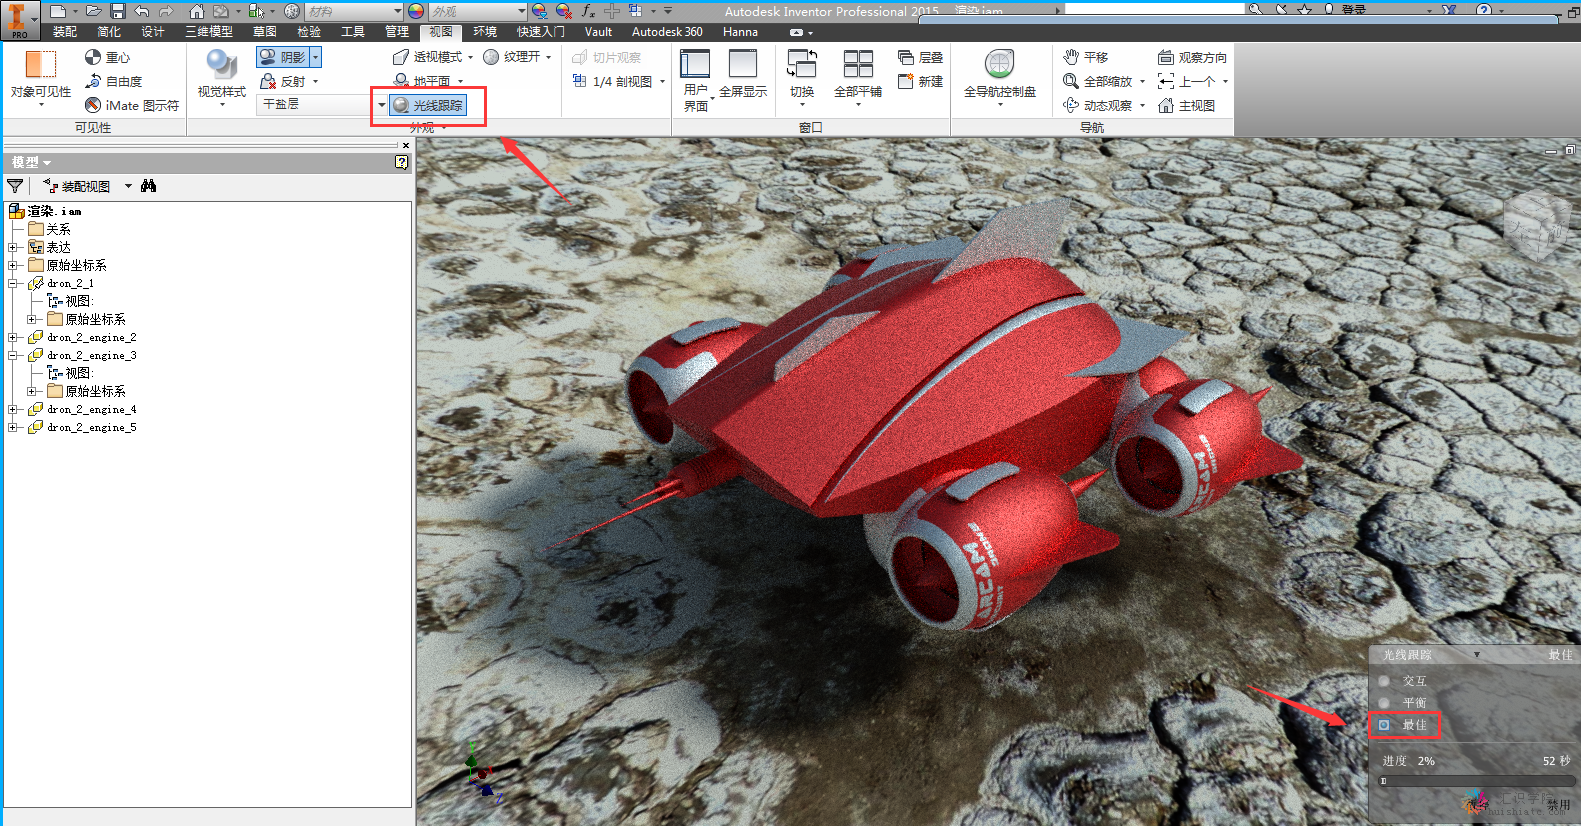Switch to the 装配 assemble ribbon tab
This screenshot has width=1581, height=826.
(65, 32)
